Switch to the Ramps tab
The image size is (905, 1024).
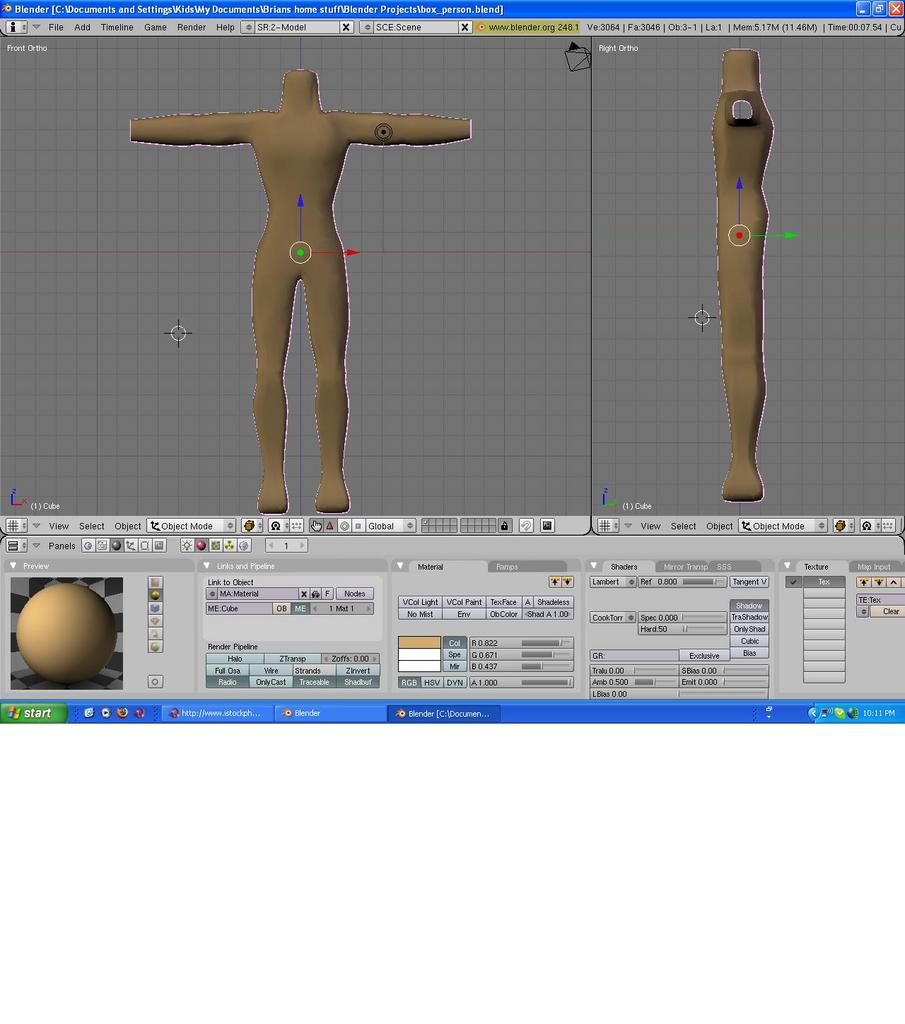507,567
